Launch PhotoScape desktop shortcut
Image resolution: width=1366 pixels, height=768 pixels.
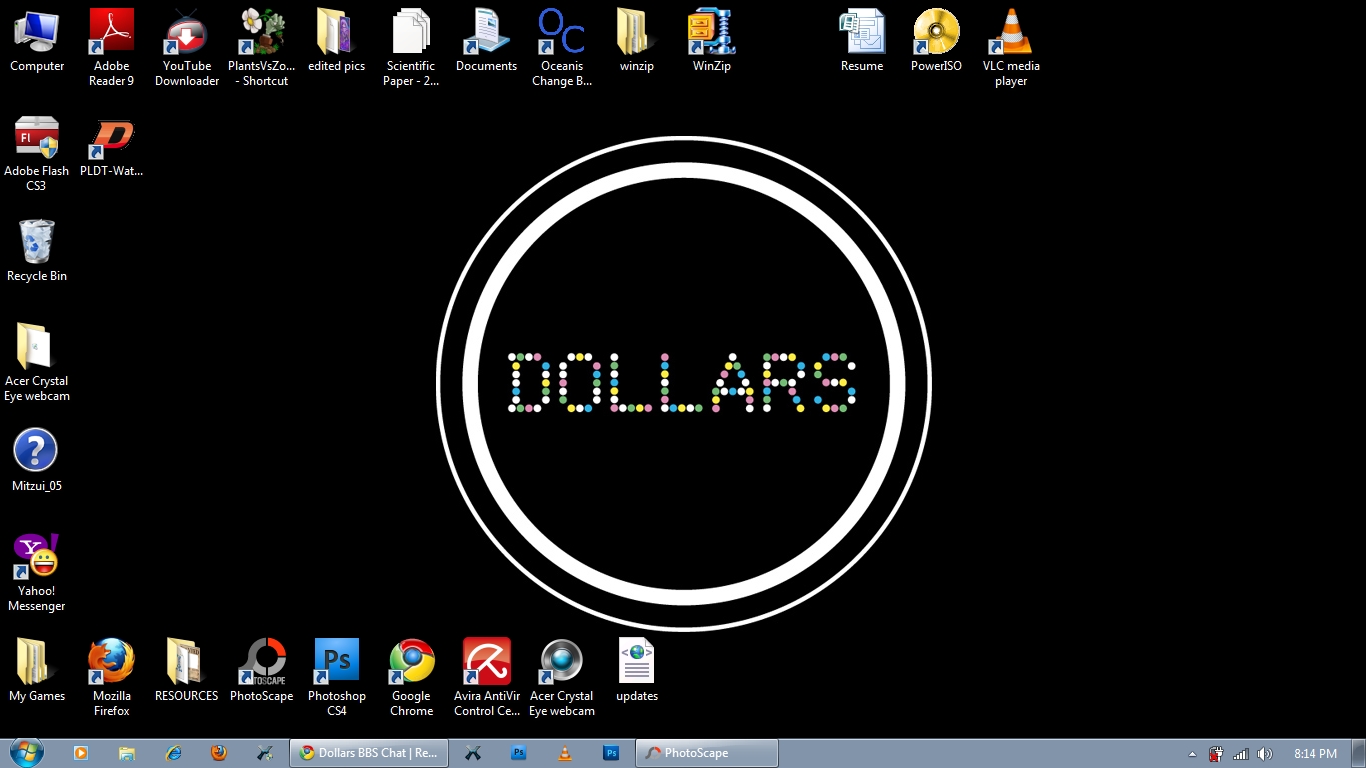pyautogui.click(x=262, y=671)
